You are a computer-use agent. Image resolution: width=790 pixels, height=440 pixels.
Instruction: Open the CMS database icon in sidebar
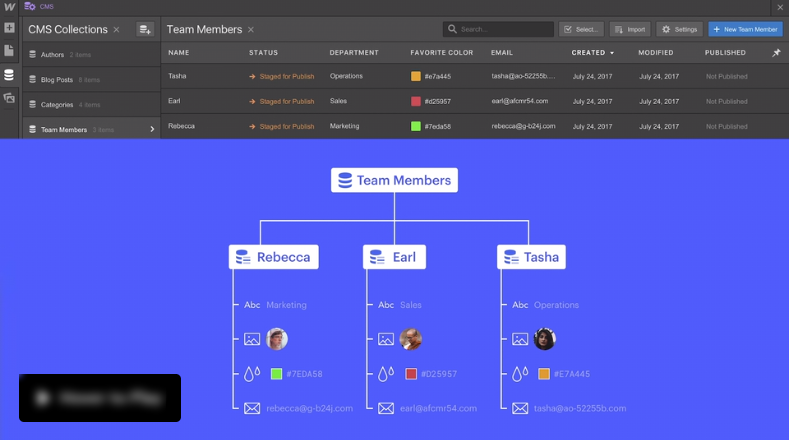coord(9,75)
